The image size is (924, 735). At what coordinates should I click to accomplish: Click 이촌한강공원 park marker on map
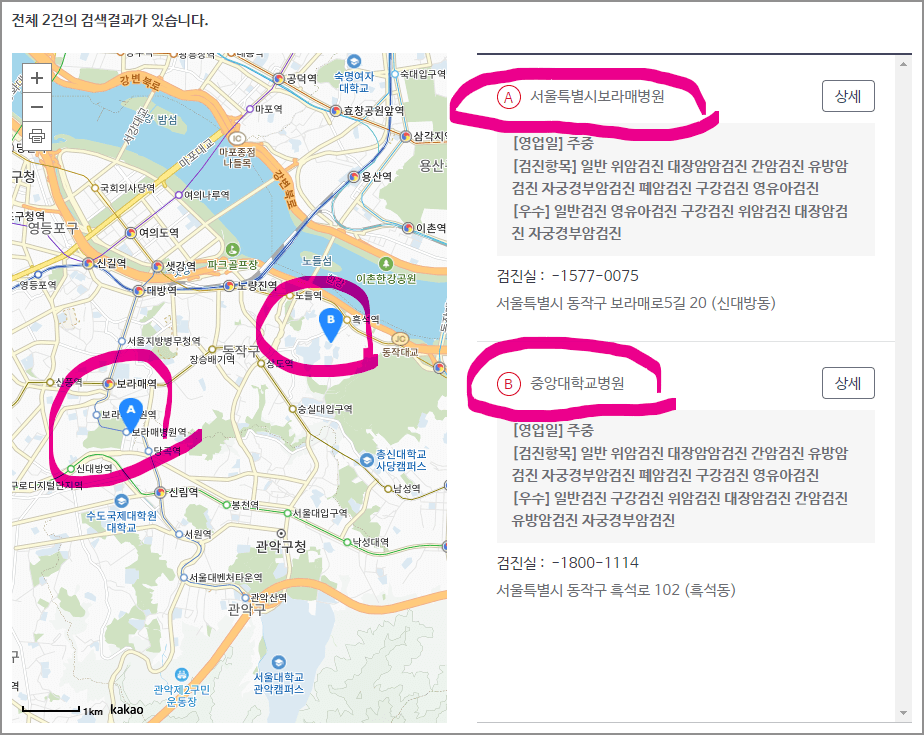pyautogui.click(x=385, y=263)
